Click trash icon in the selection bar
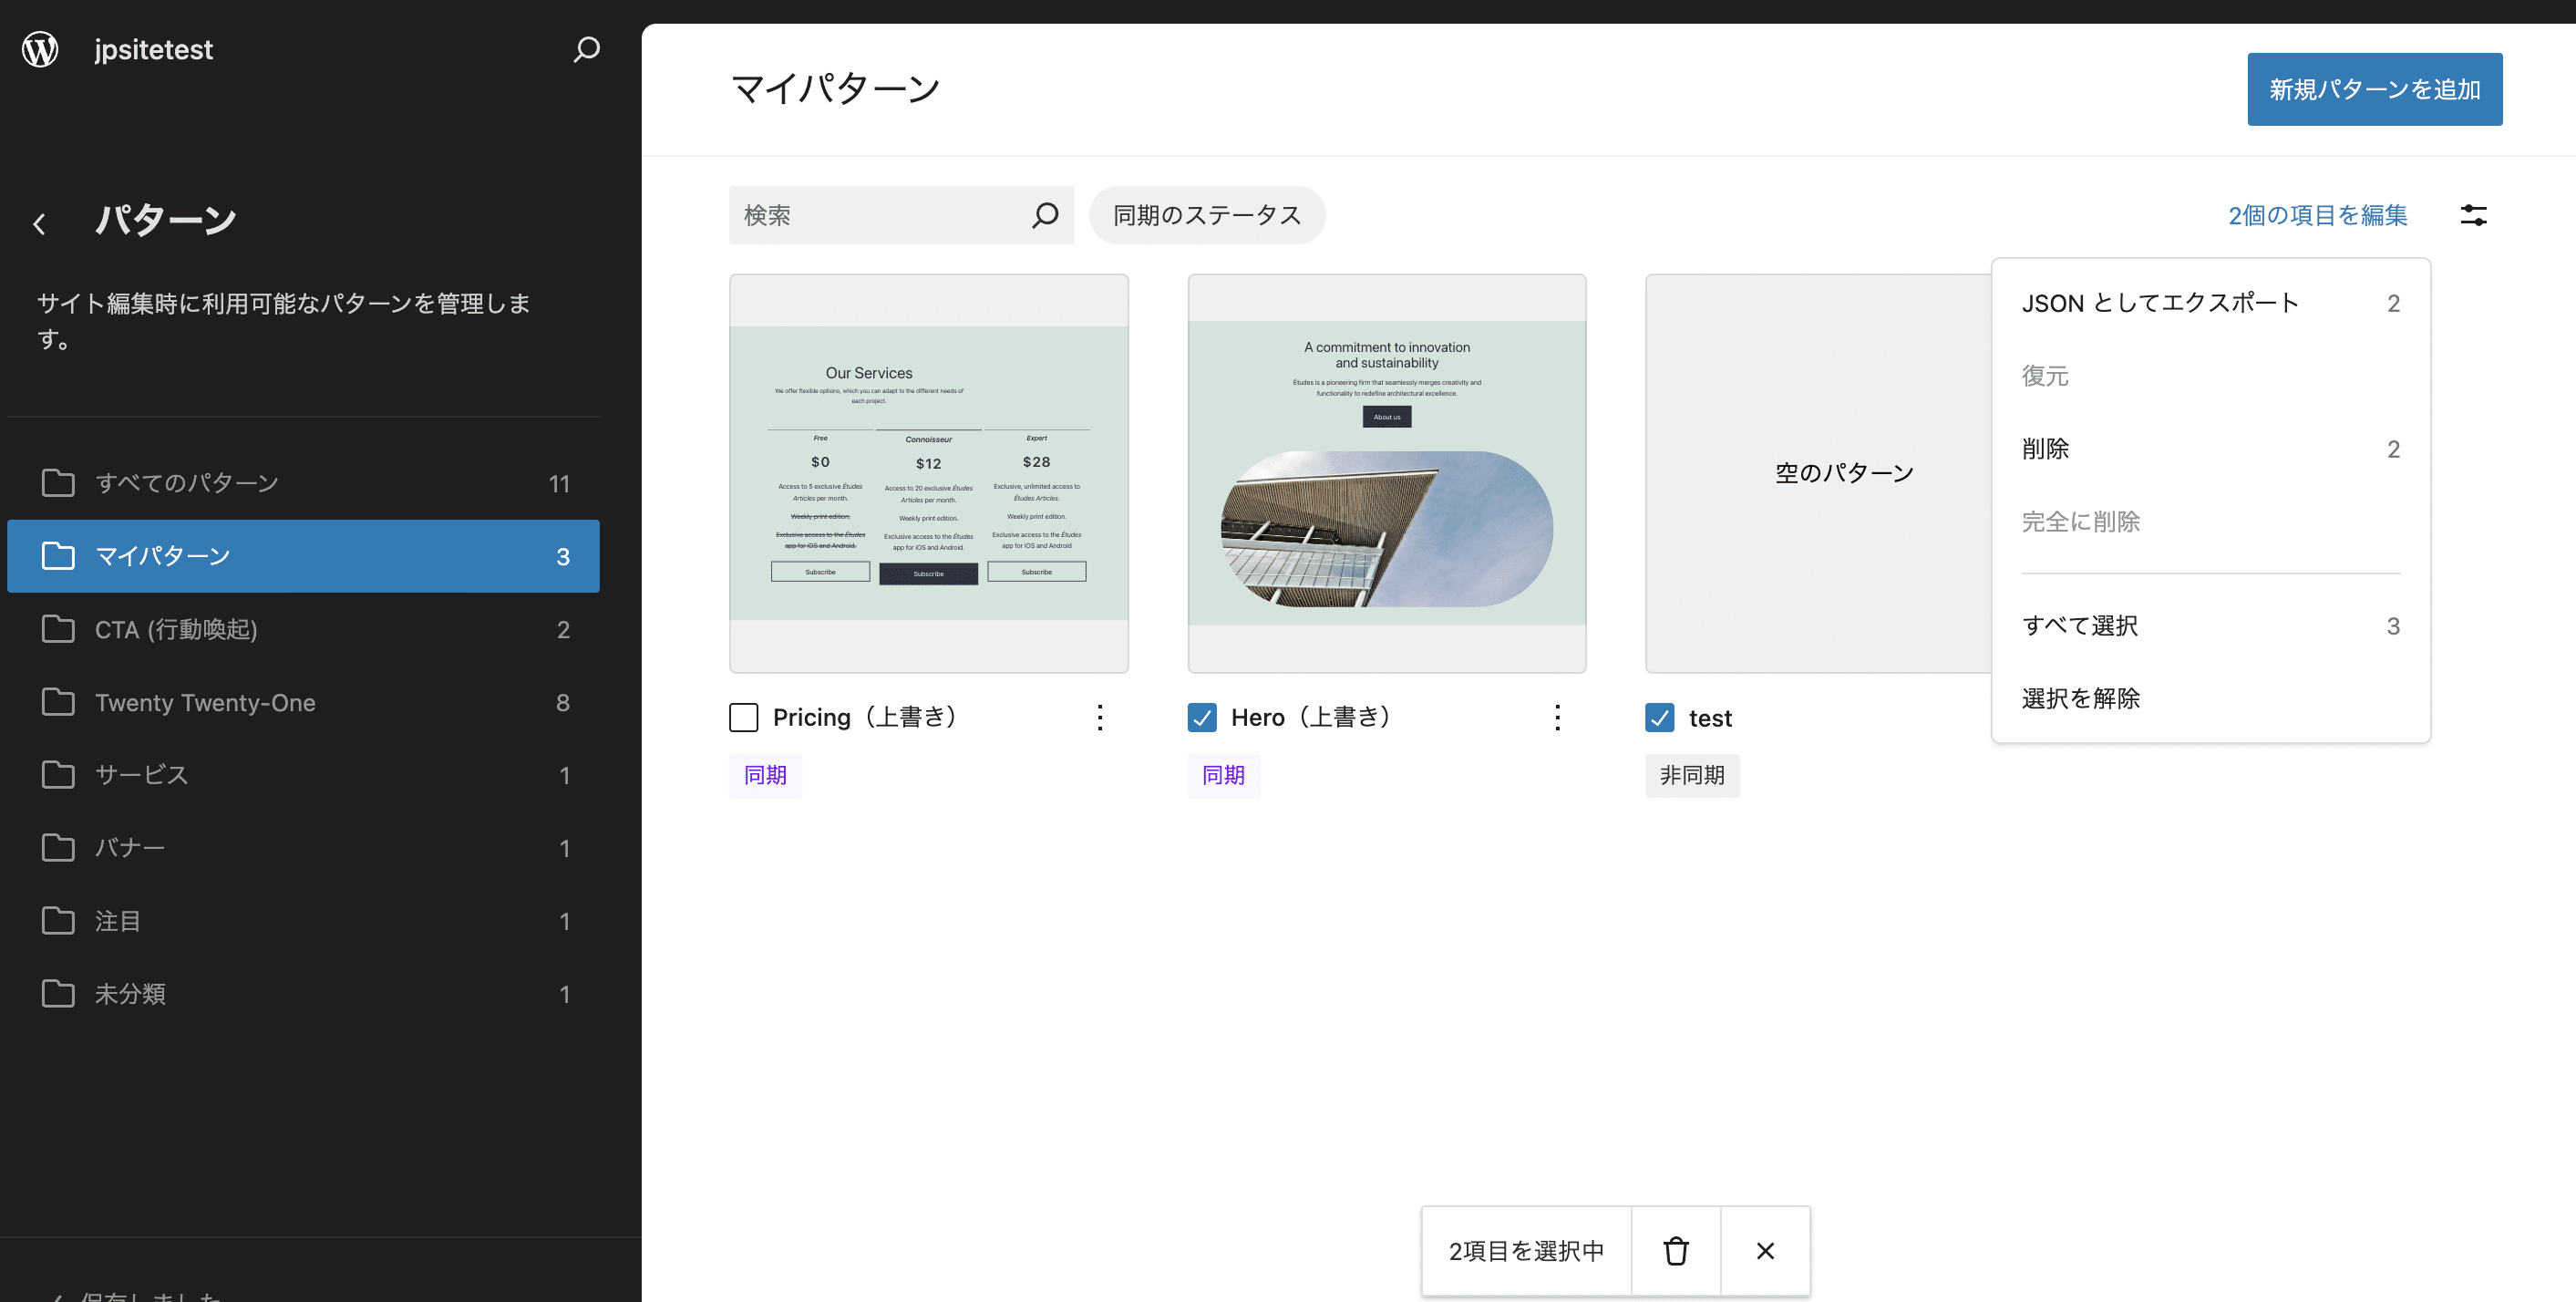 tap(1676, 1251)
